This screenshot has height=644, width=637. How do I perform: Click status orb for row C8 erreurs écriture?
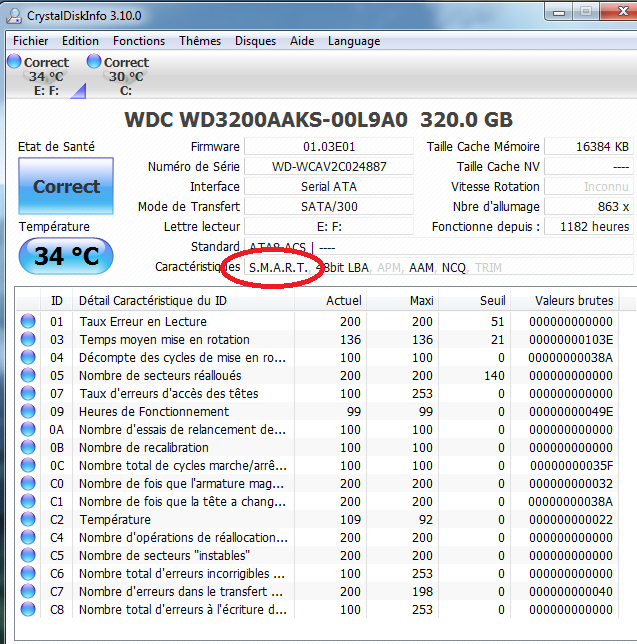click(28, 609)
